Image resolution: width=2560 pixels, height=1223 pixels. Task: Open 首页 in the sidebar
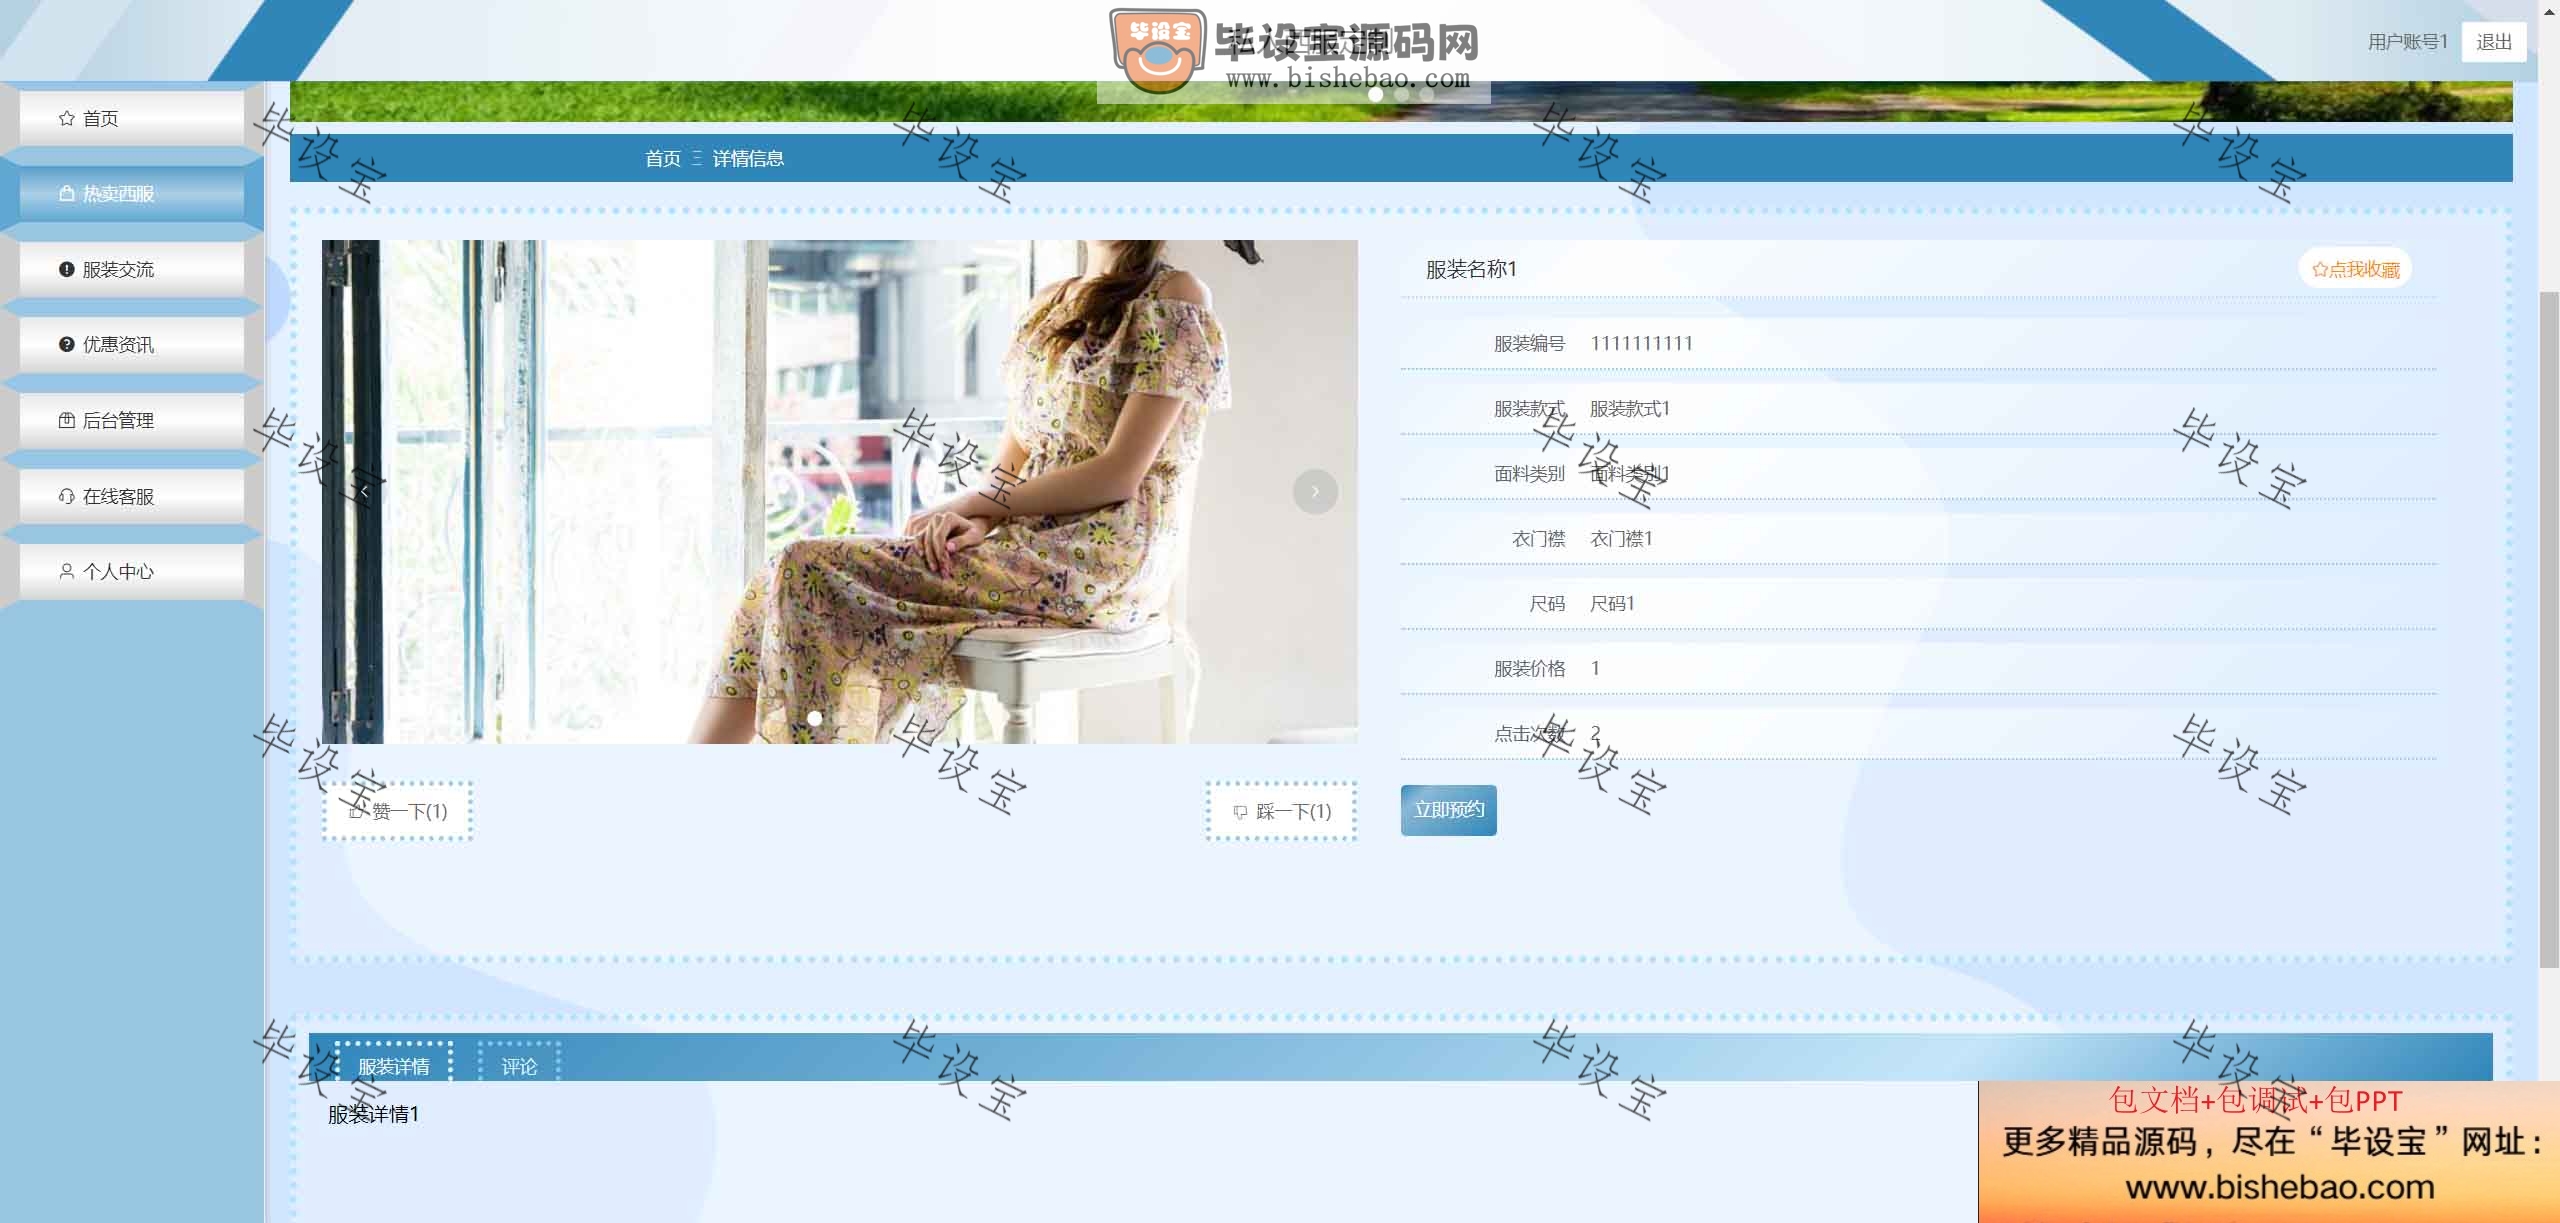click(131, 118)
